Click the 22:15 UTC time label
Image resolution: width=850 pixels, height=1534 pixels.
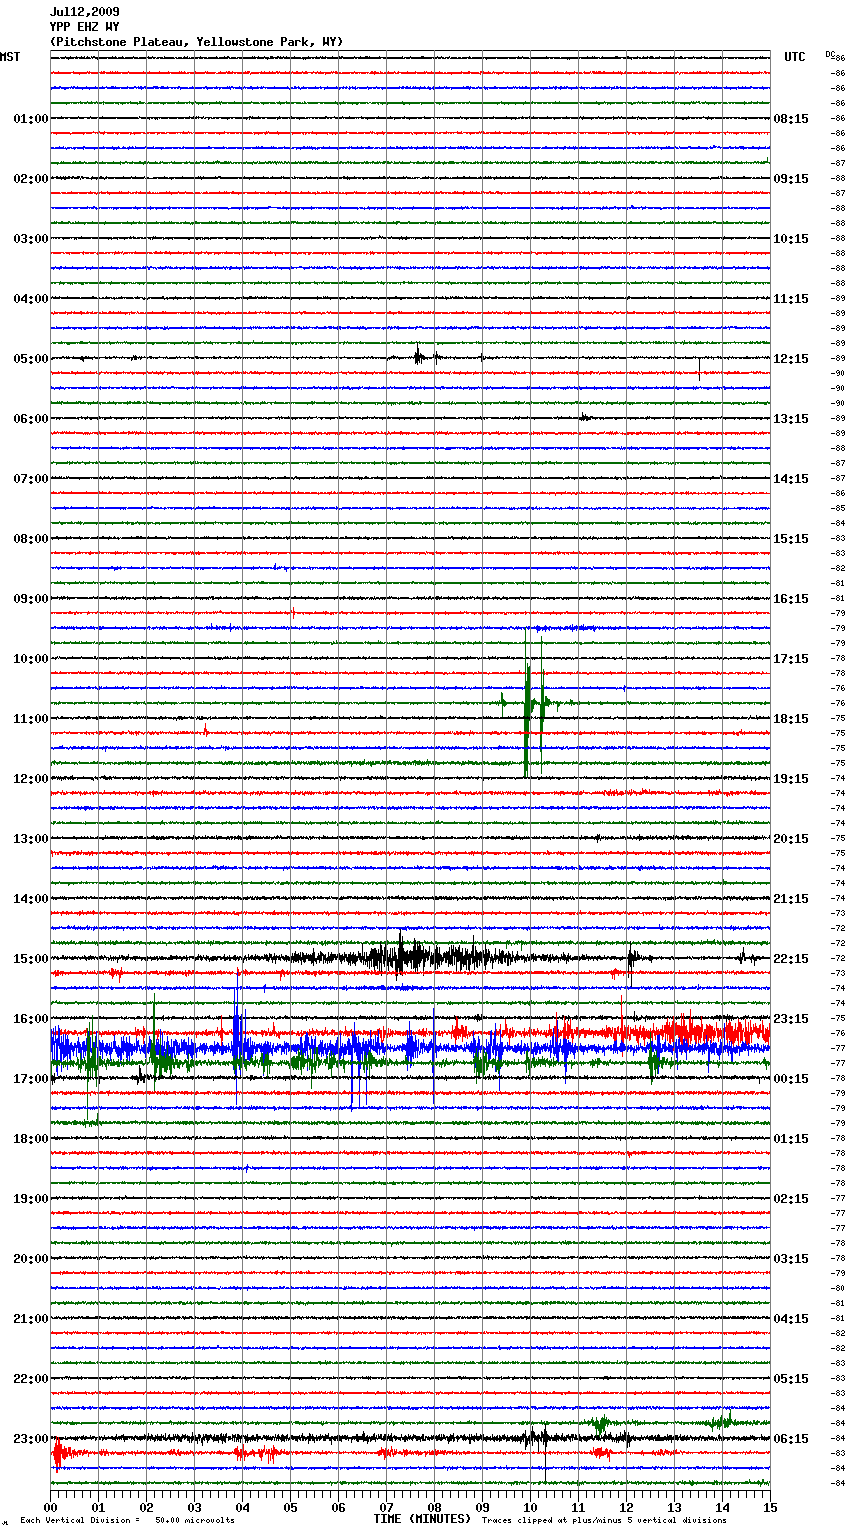point(791,959)
